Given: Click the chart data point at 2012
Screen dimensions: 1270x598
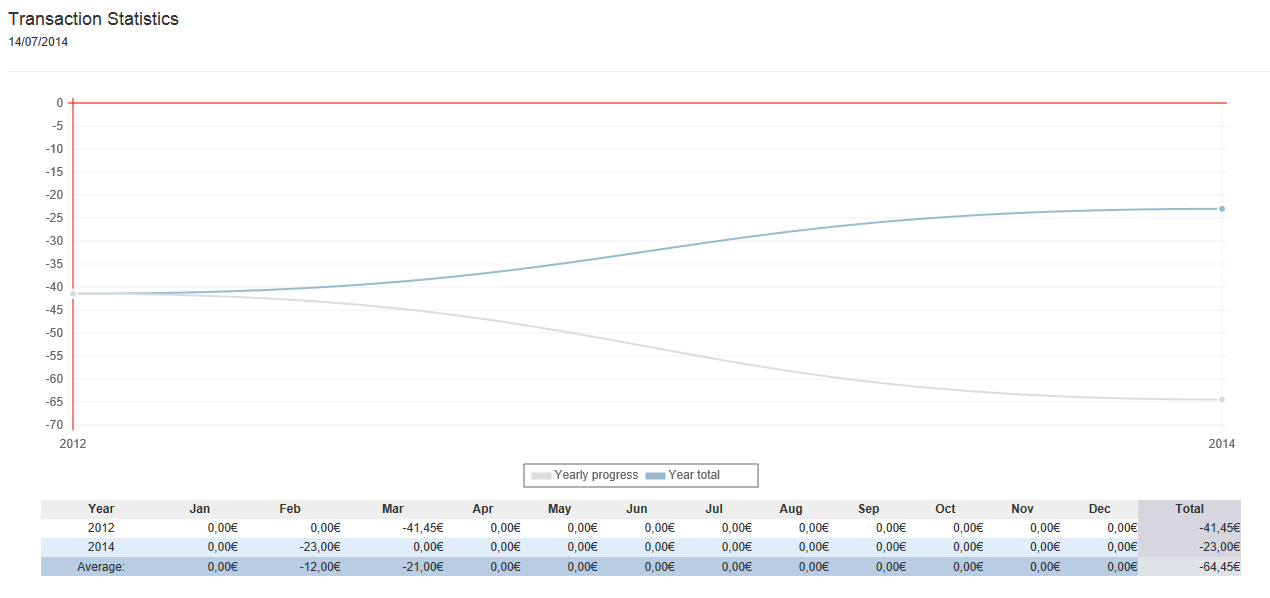Looking at the screenshot, I should pos(73,293).
